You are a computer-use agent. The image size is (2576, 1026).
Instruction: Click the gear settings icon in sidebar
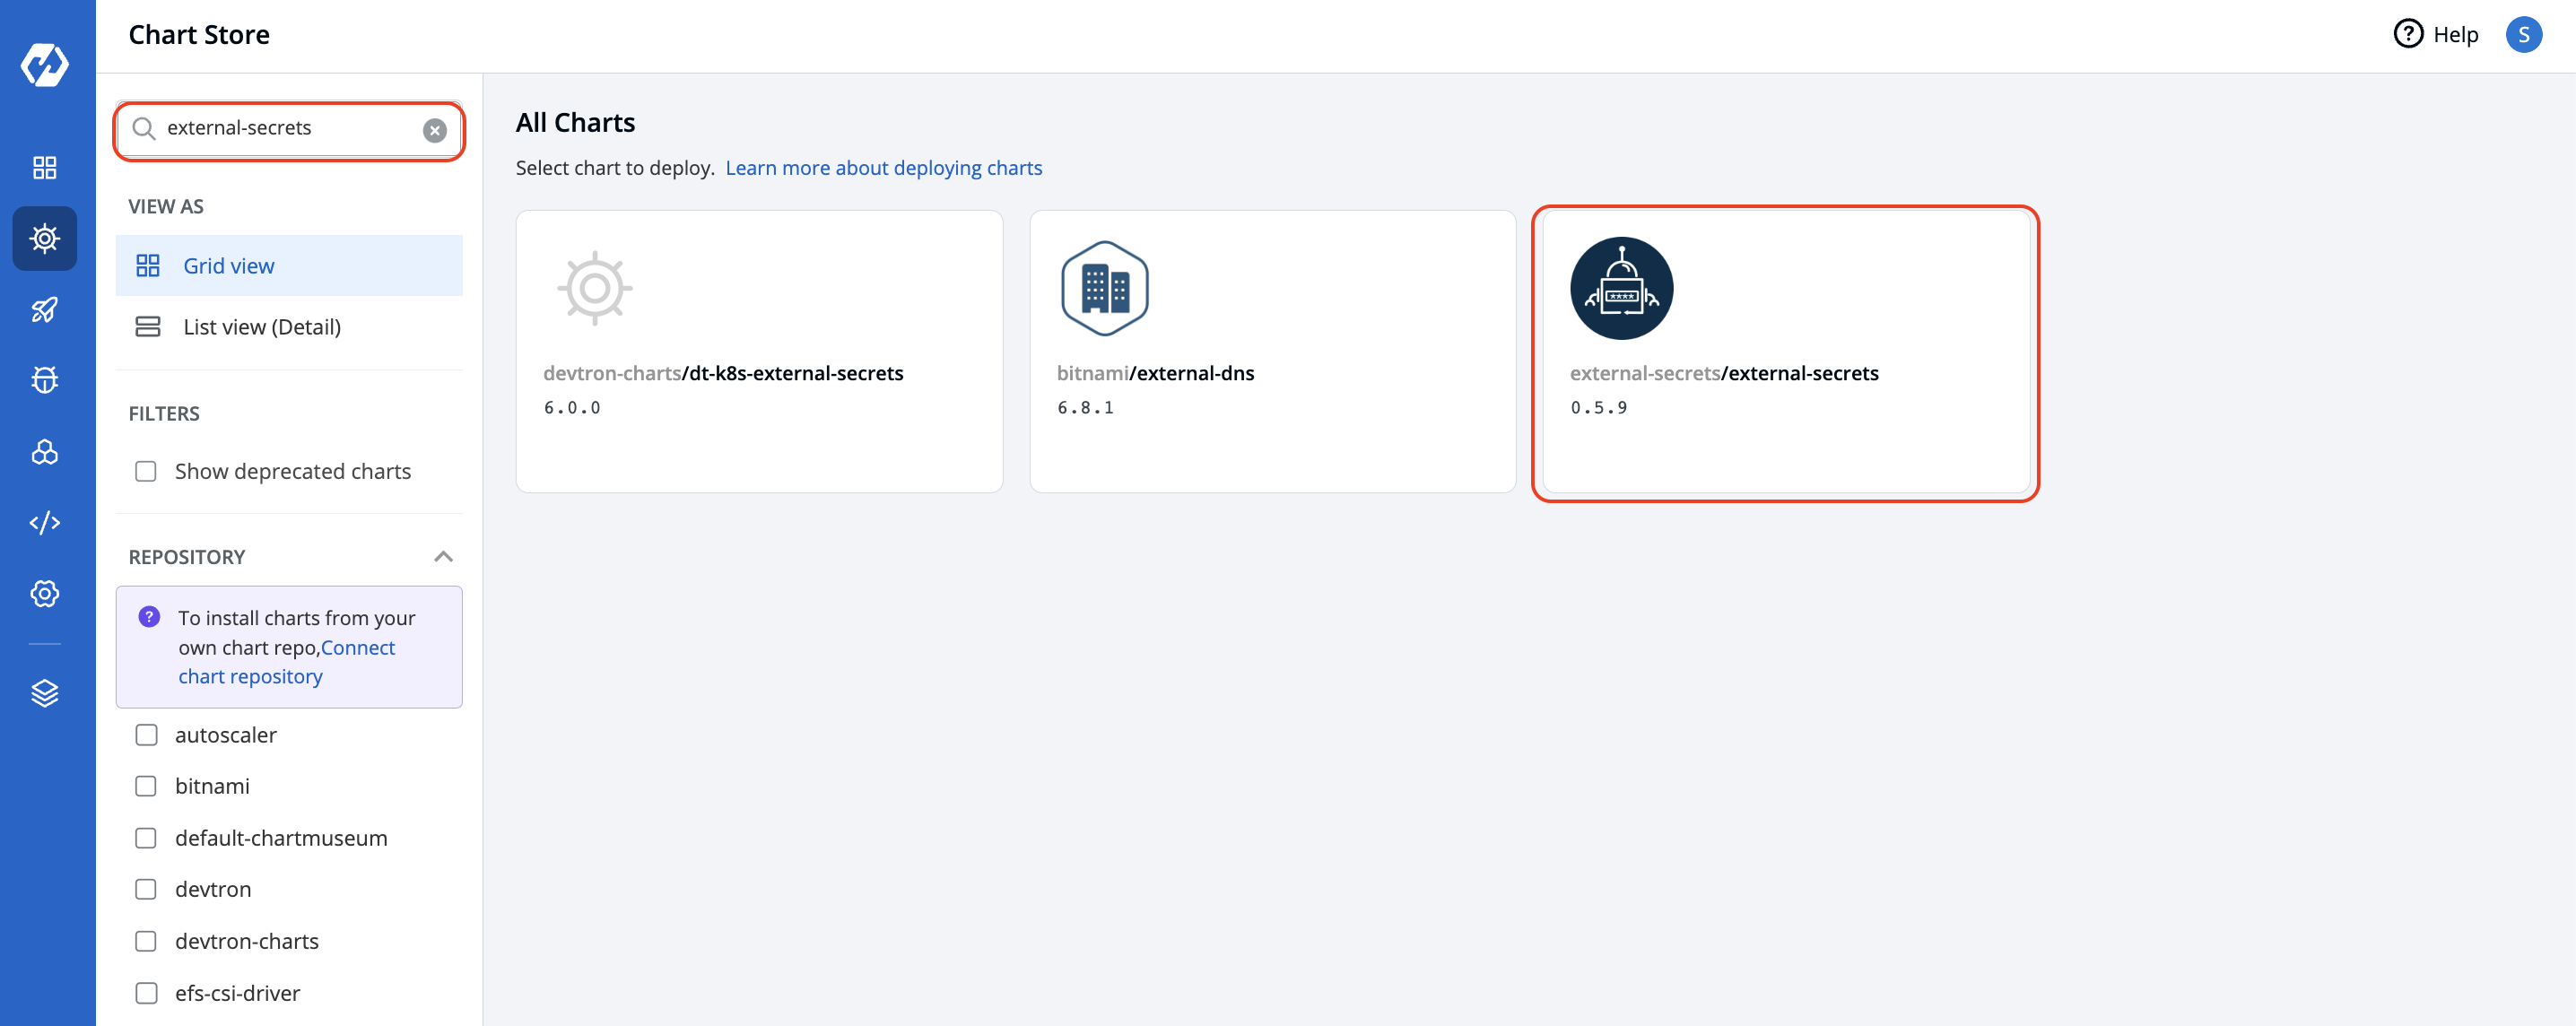point(44,593)
